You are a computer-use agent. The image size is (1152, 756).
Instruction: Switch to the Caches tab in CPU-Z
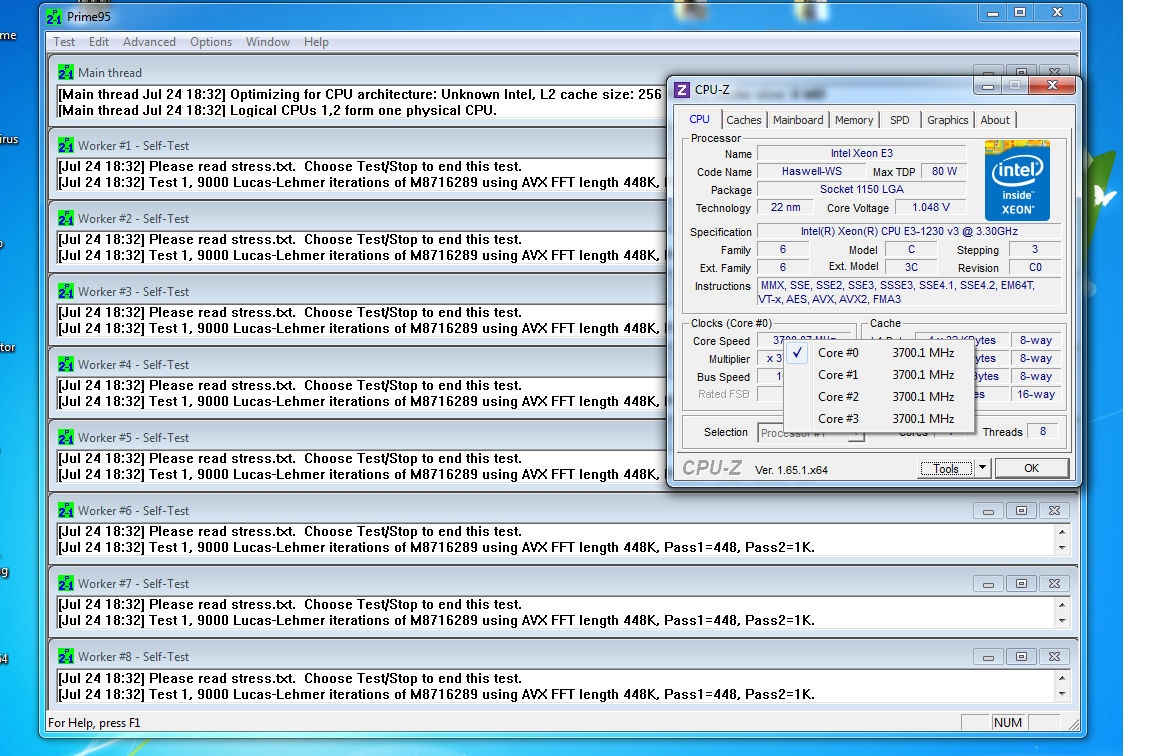point(744,120)
